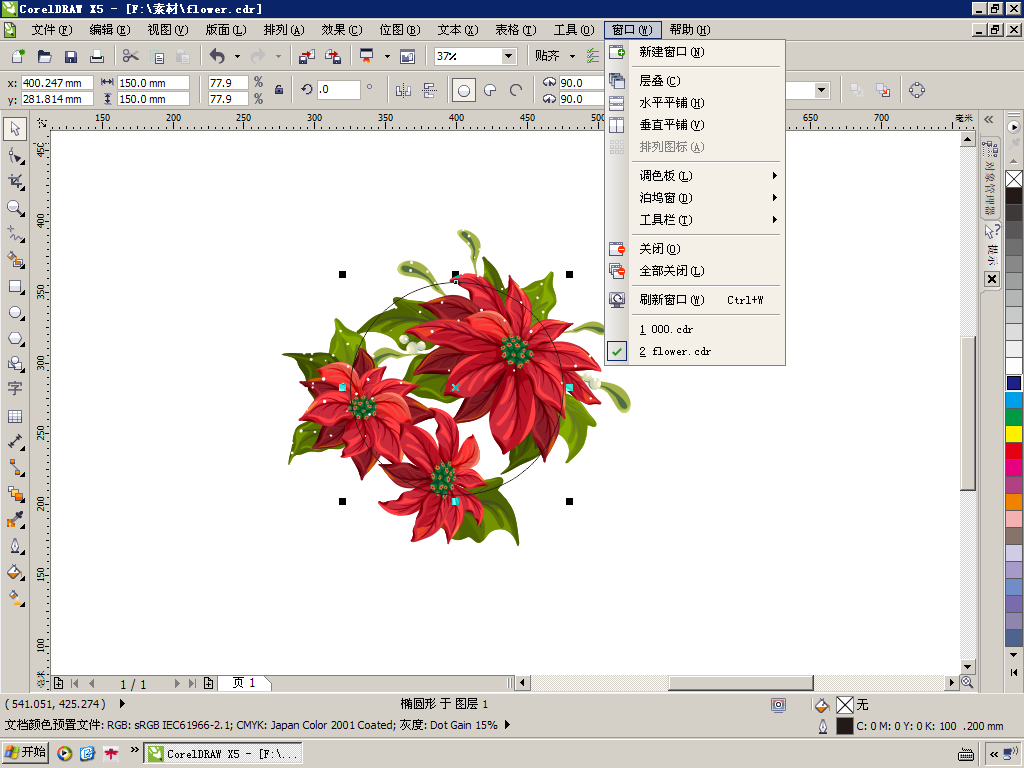Select the Rectangle tool

(x=14, y=287)
